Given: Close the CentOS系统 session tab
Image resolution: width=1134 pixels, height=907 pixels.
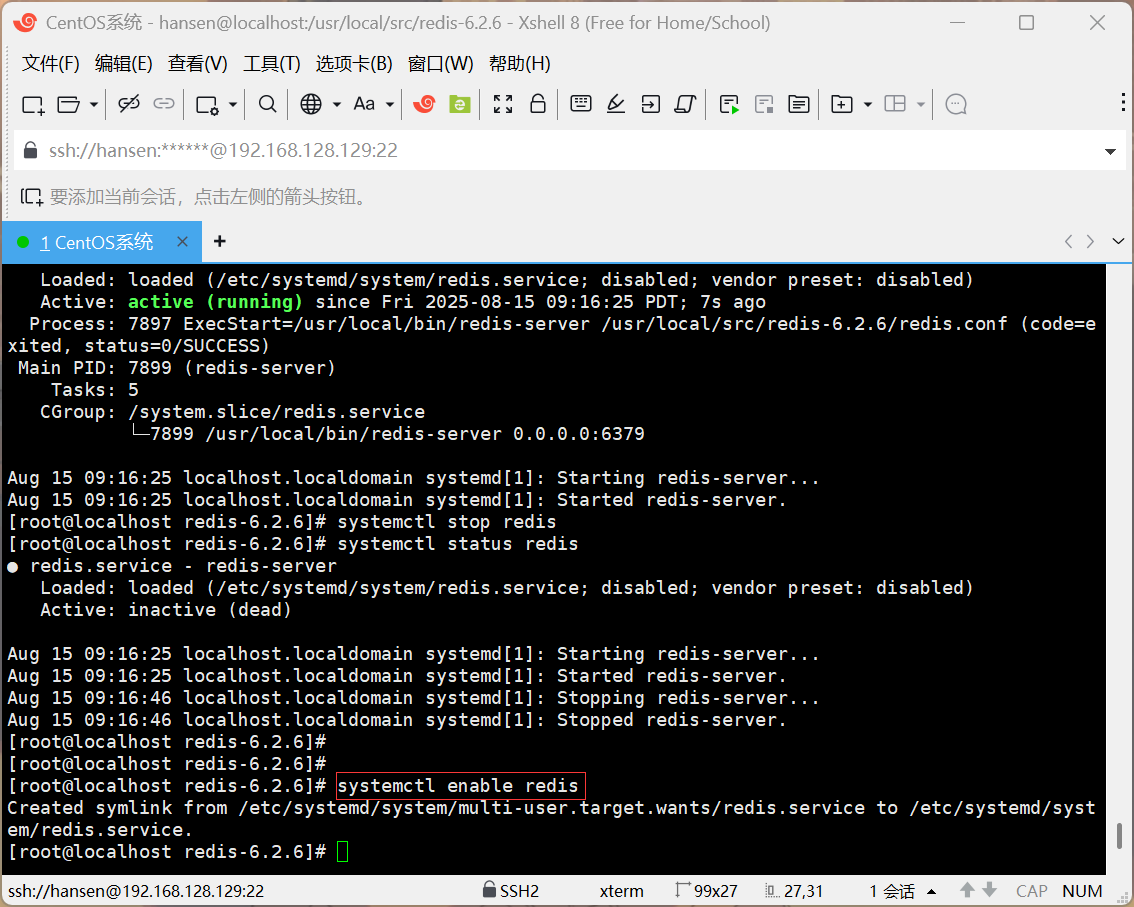Looking at the screenshot, I should 182,242.
